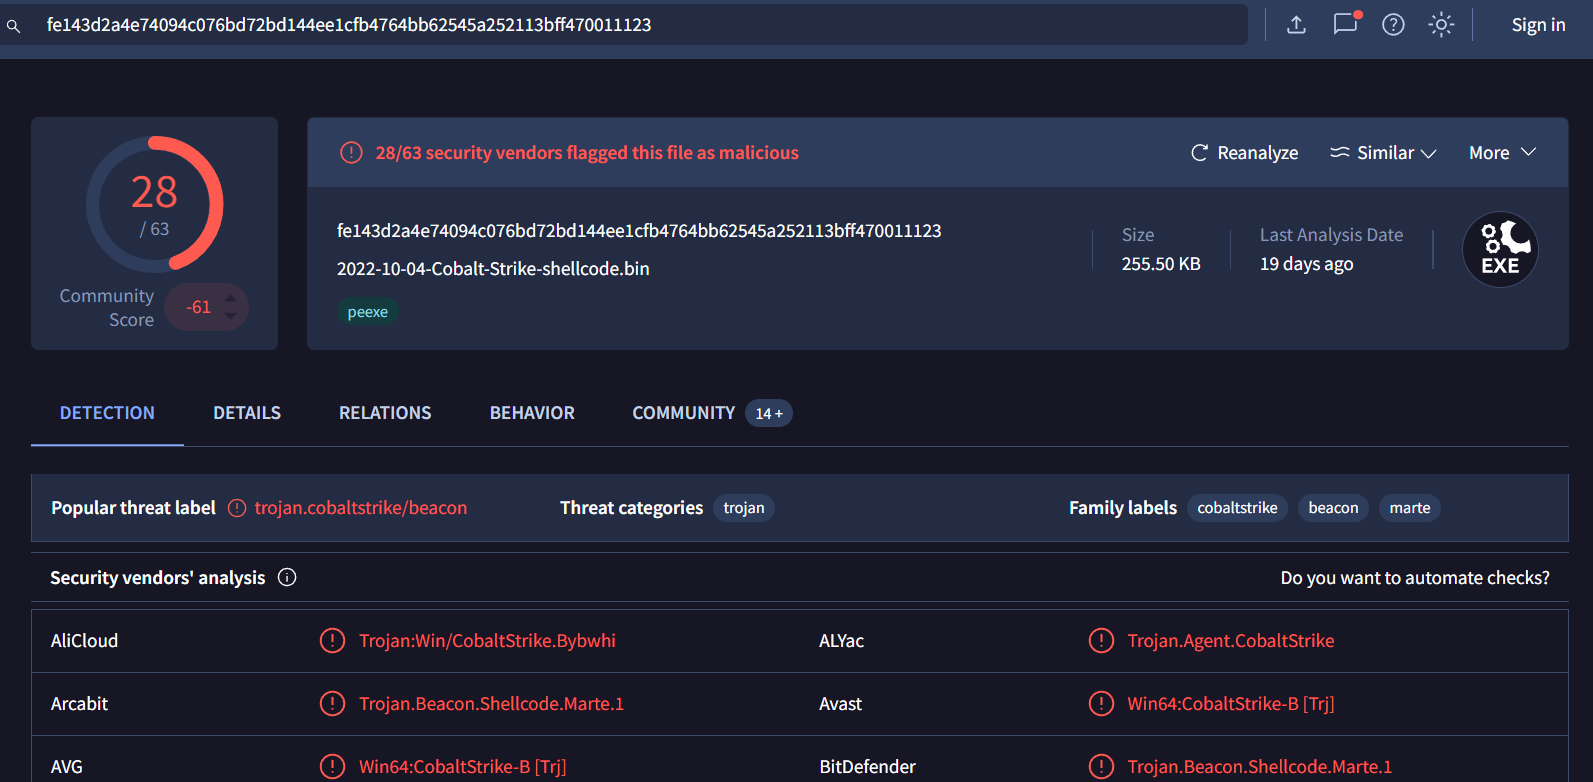Open the help question mark icon

tap(1393, 25)
